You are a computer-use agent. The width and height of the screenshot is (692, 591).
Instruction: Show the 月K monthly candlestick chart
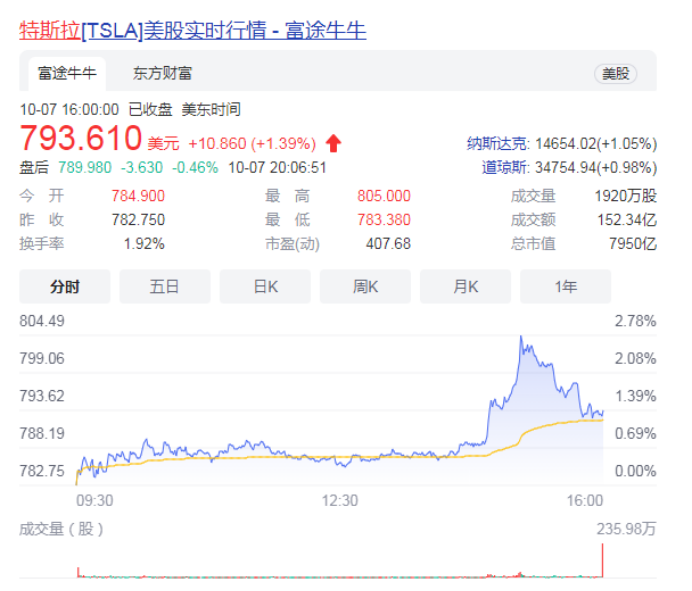click(x=465, y=287)
